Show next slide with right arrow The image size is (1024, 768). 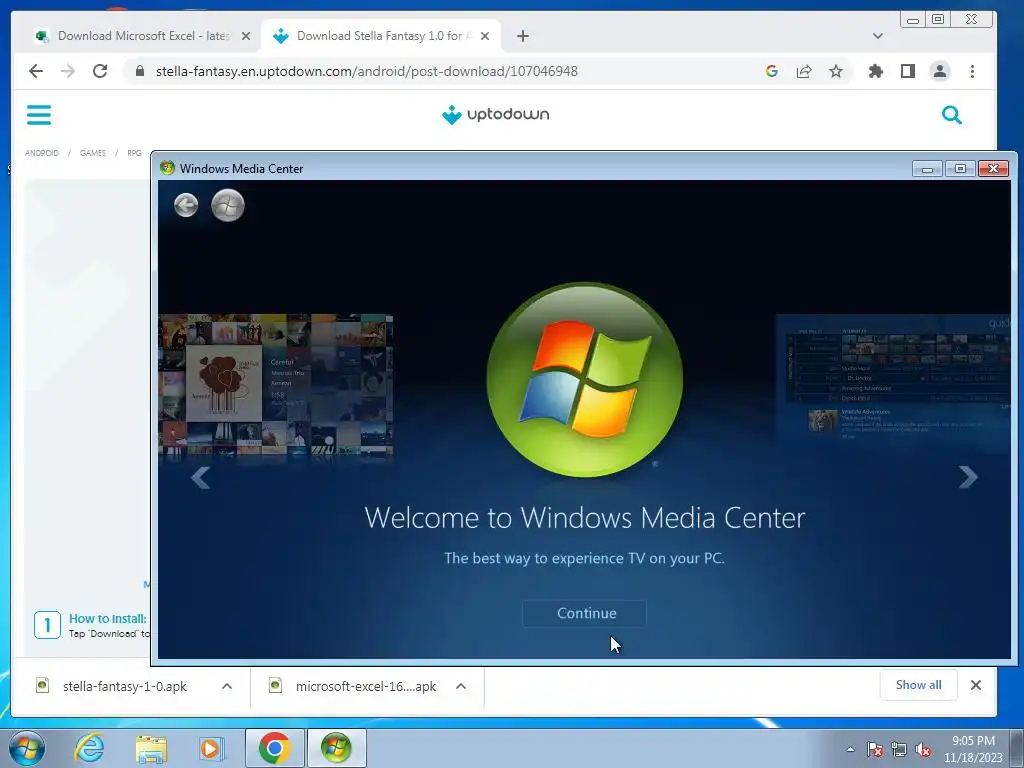(x=968, y=477)
